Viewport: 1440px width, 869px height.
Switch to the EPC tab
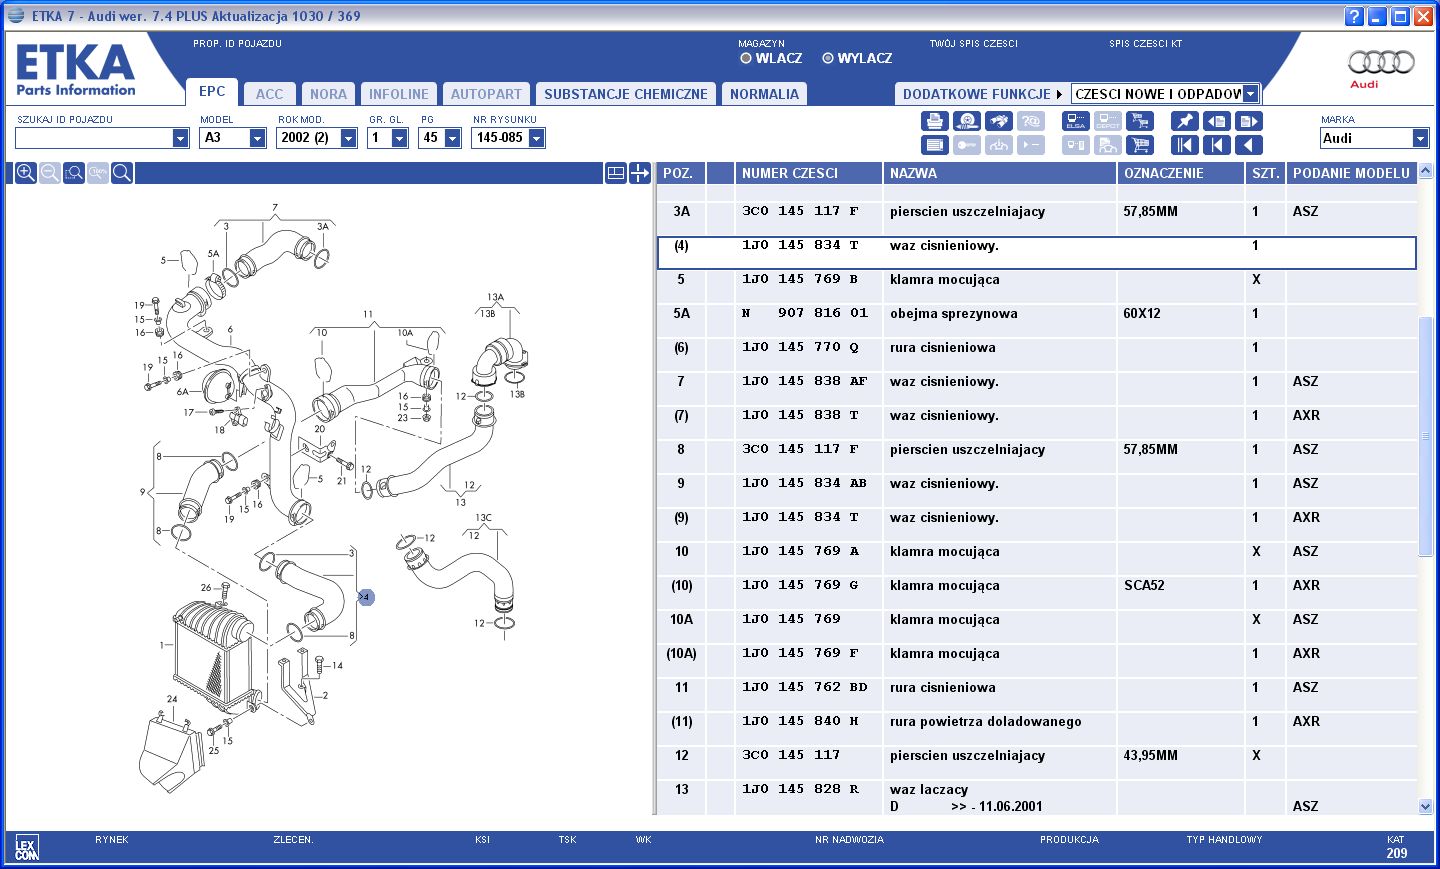pos(212,91)
